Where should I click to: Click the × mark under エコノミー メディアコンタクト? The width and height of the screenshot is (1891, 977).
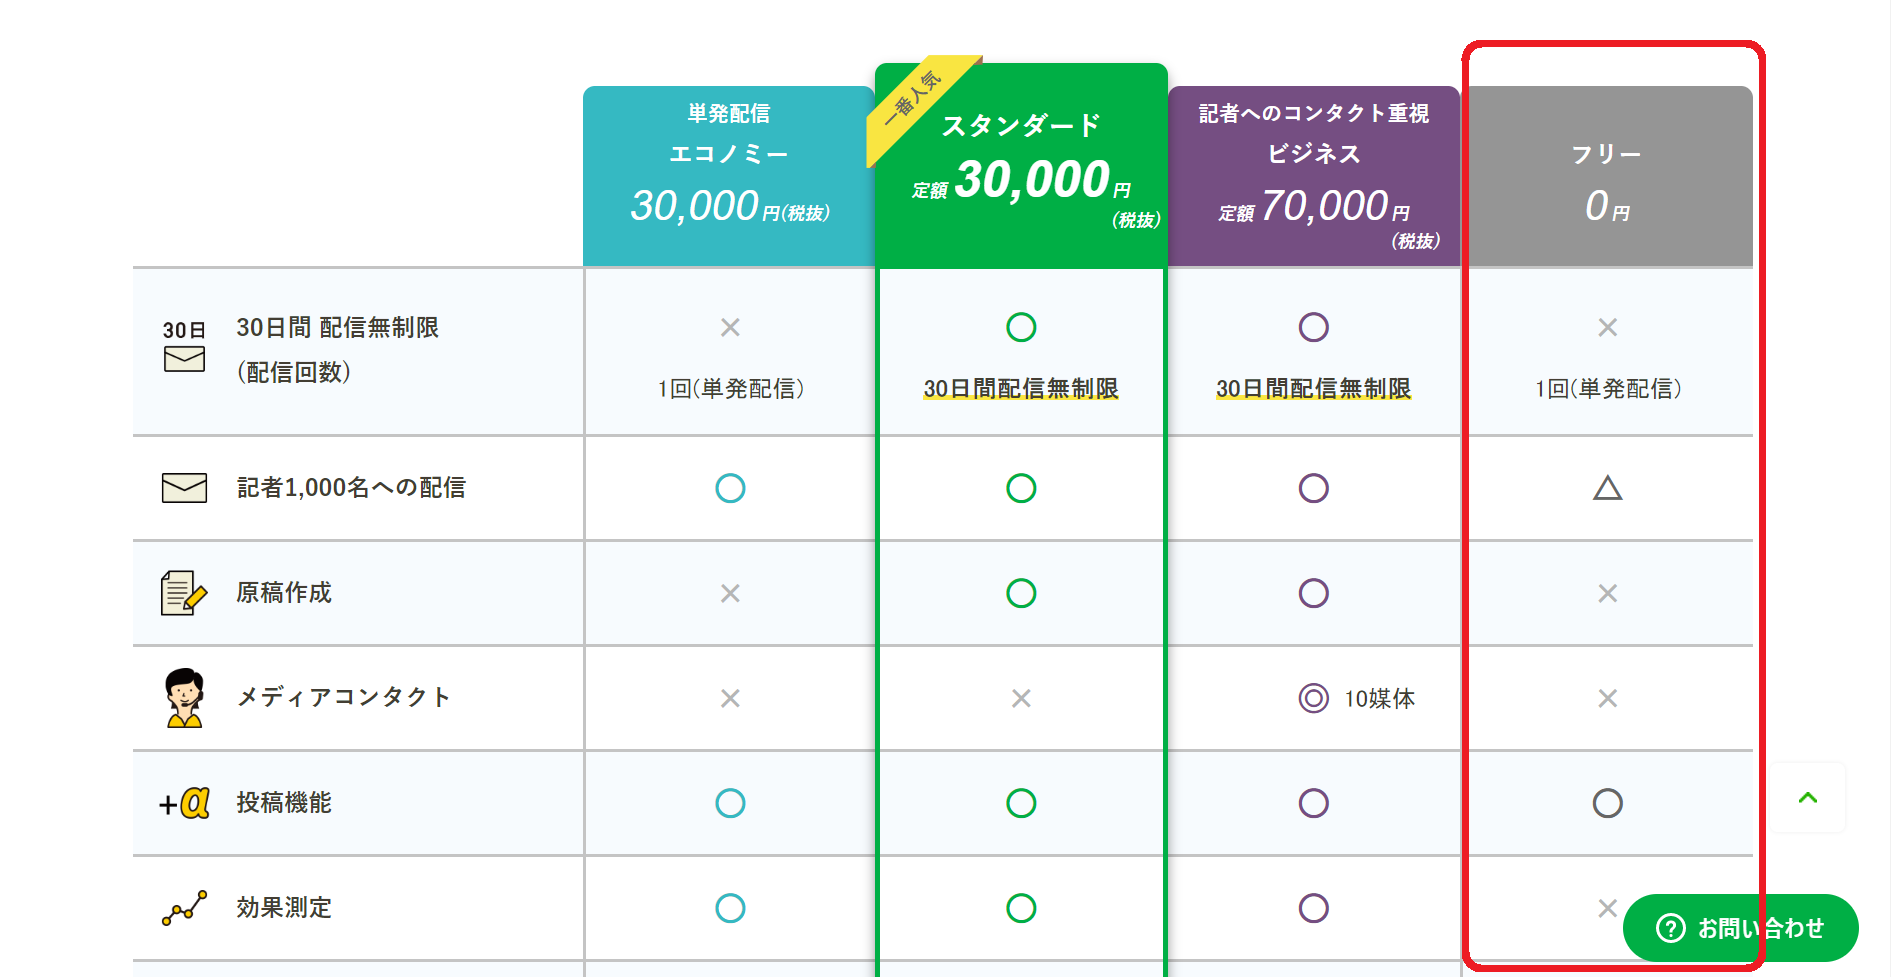729,698
